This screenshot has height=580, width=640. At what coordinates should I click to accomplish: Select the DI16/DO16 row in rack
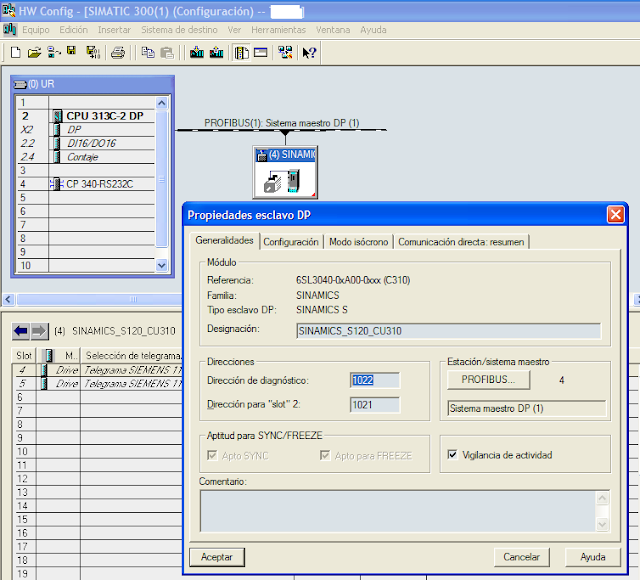tap(86, 143)
